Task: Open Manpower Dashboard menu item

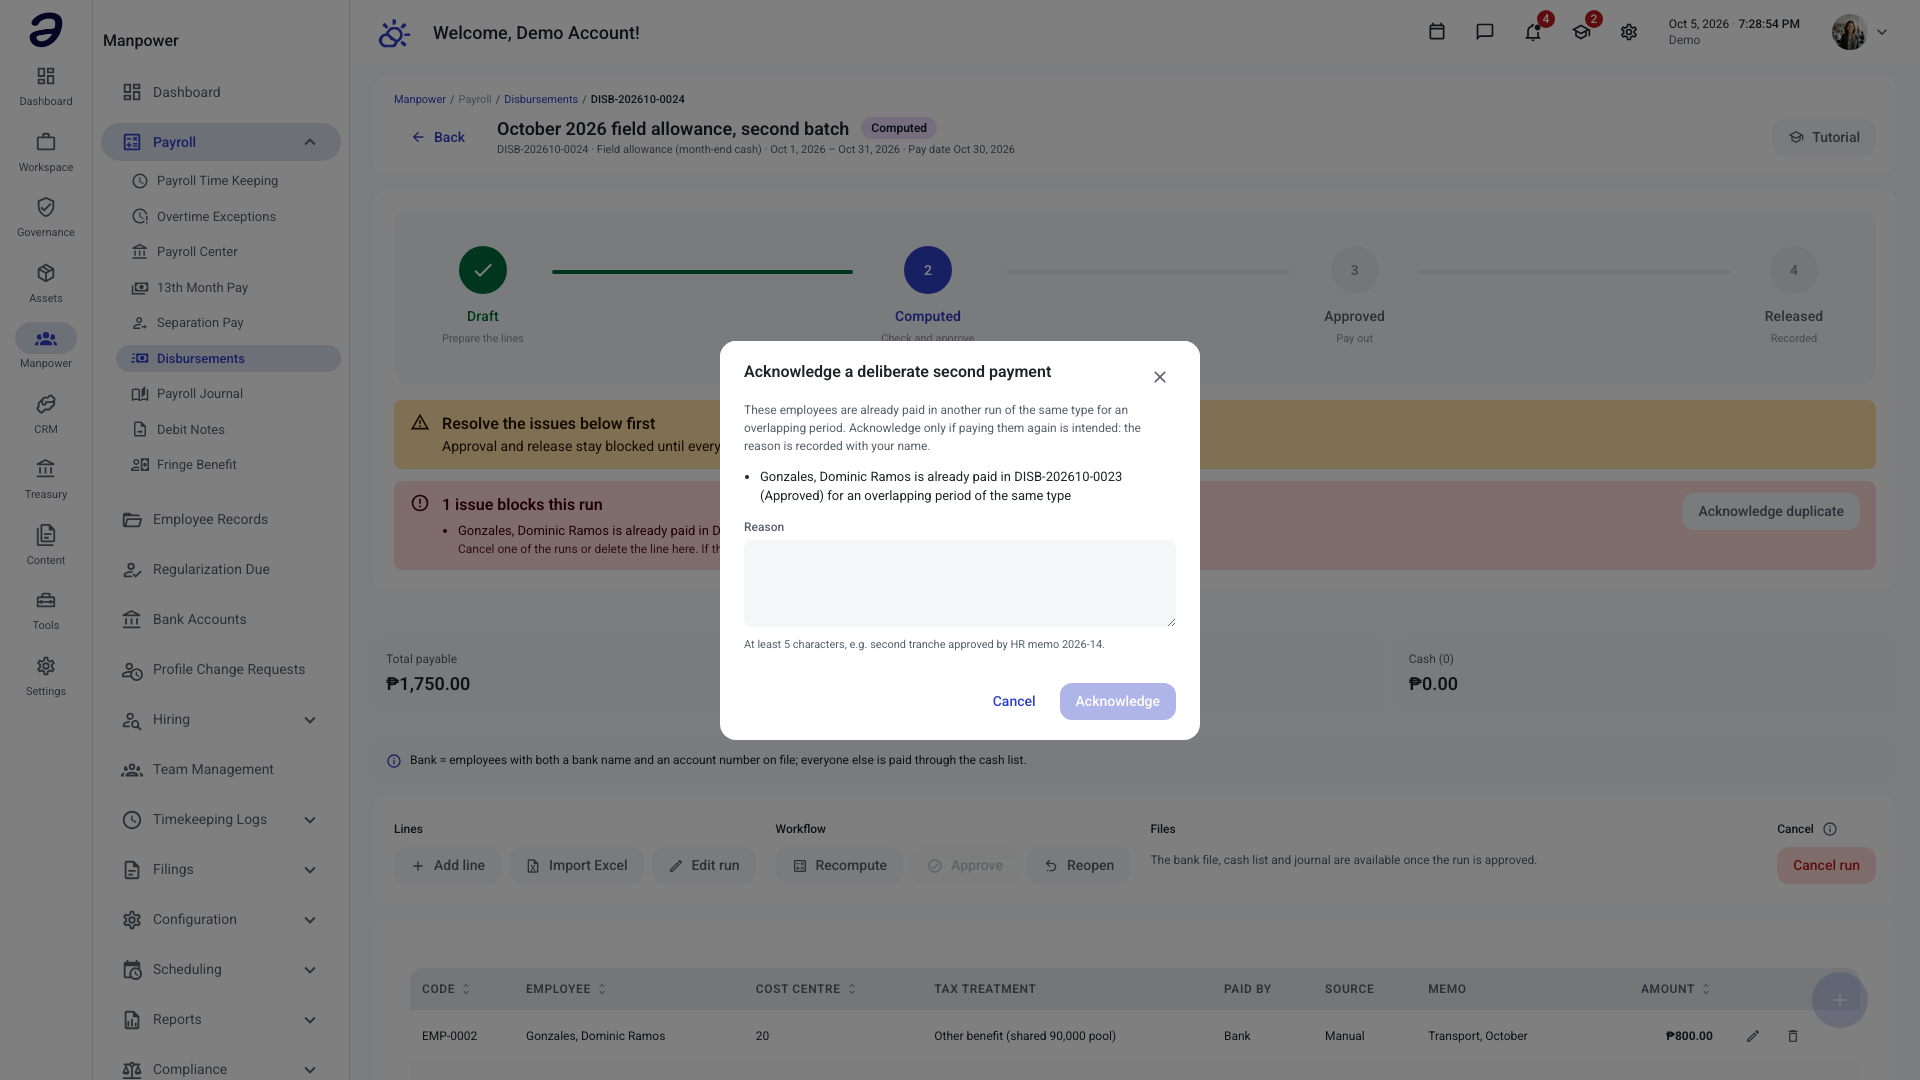Action: coord(220,92)
